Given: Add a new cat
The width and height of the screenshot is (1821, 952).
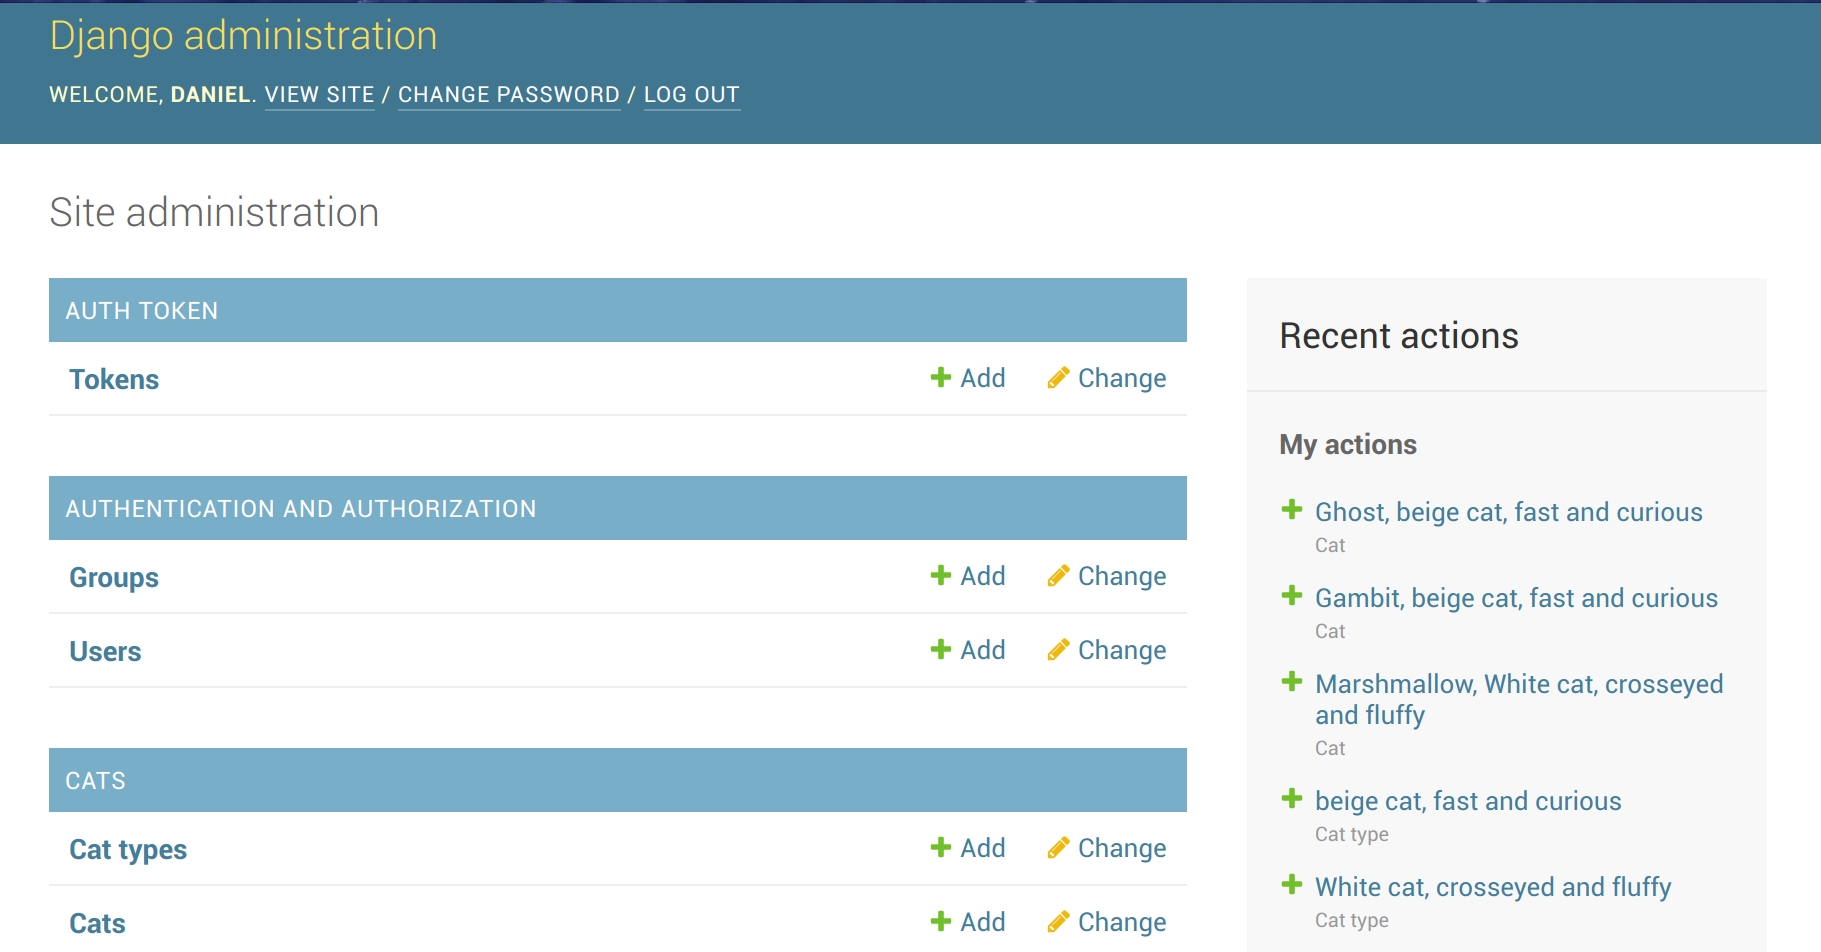Looking at the screenshot, I should click(x=983, y=922).
